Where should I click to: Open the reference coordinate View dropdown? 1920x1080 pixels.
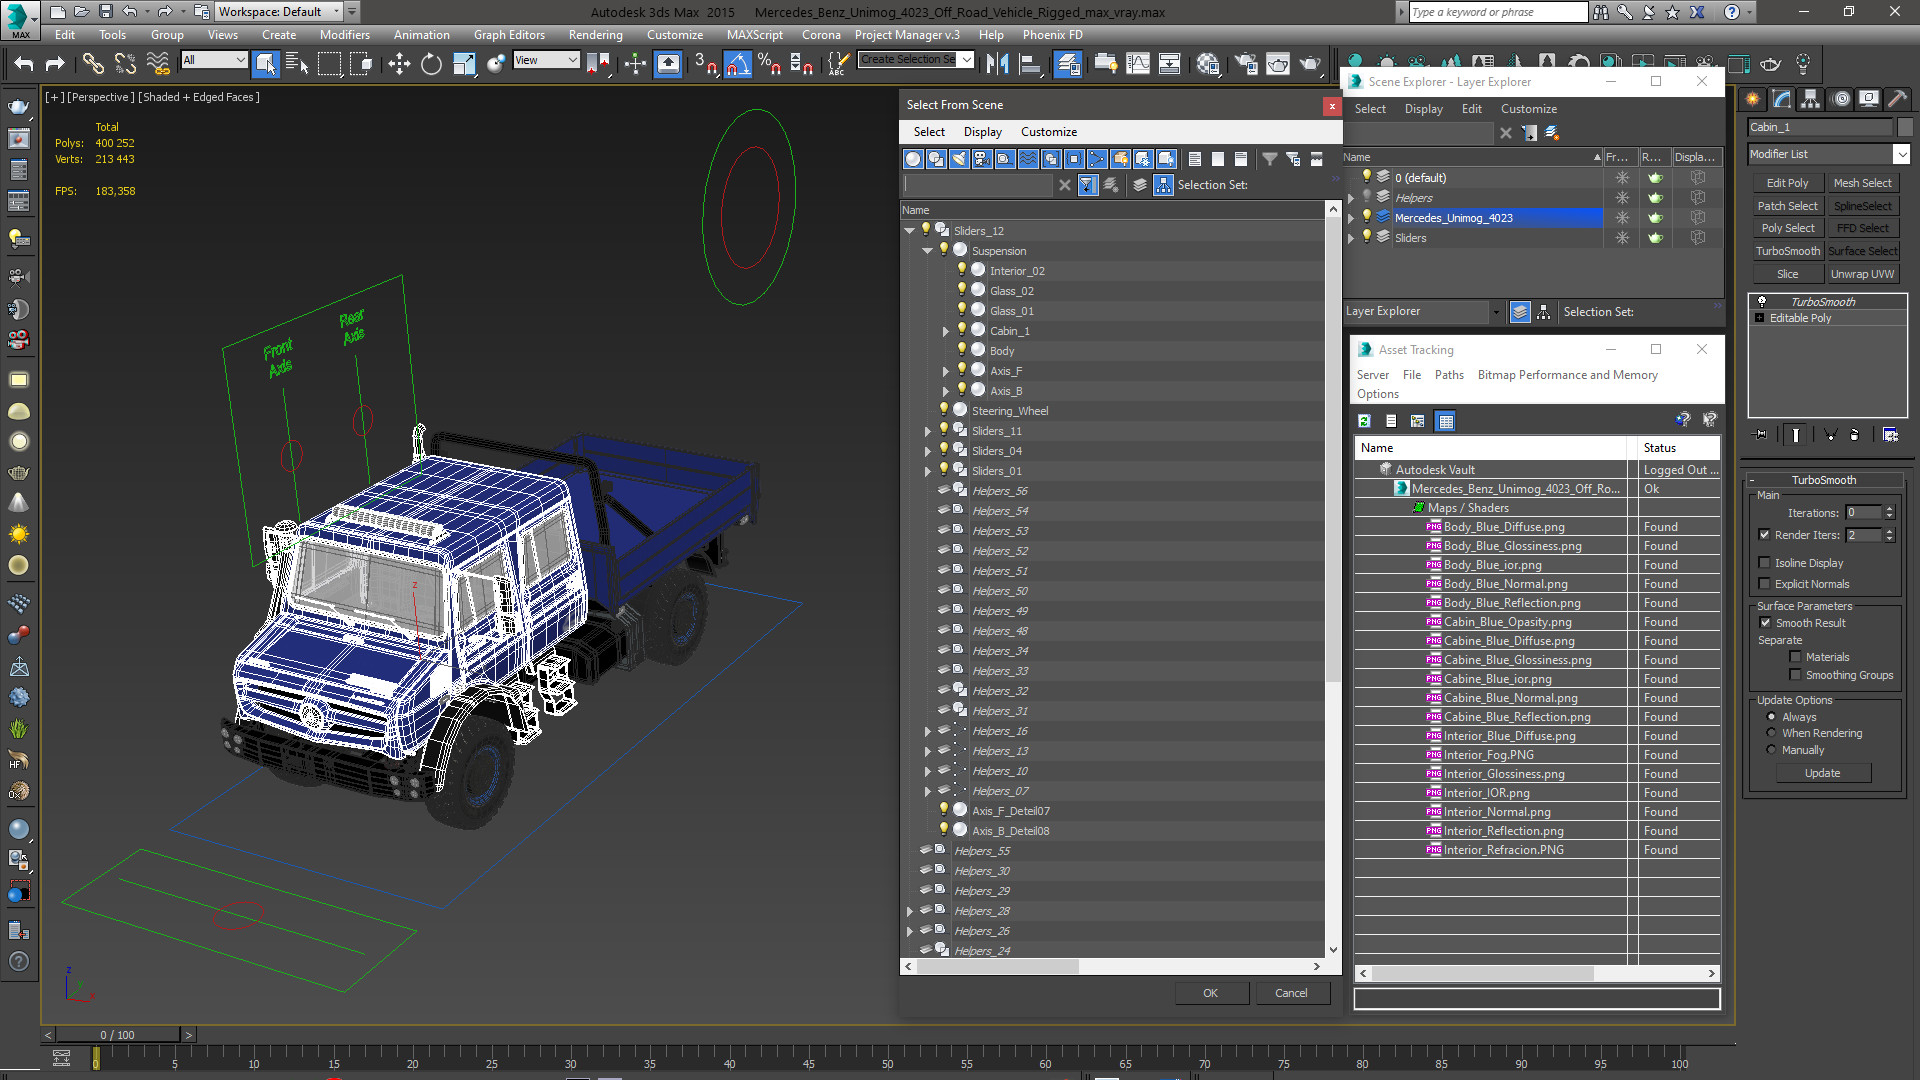[x=546, y=60]
